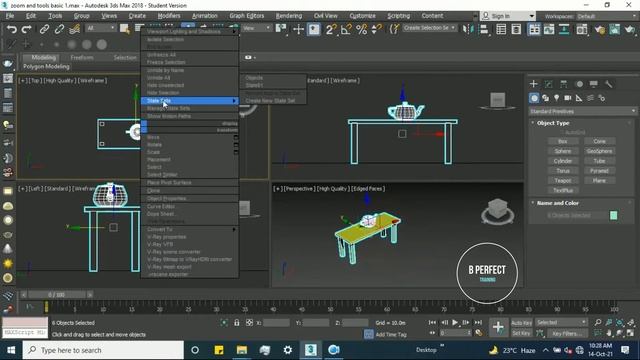Toggle the Ribbon display toolbar button
The width and height of the screenshot is (640, 360).
(534, 29)
